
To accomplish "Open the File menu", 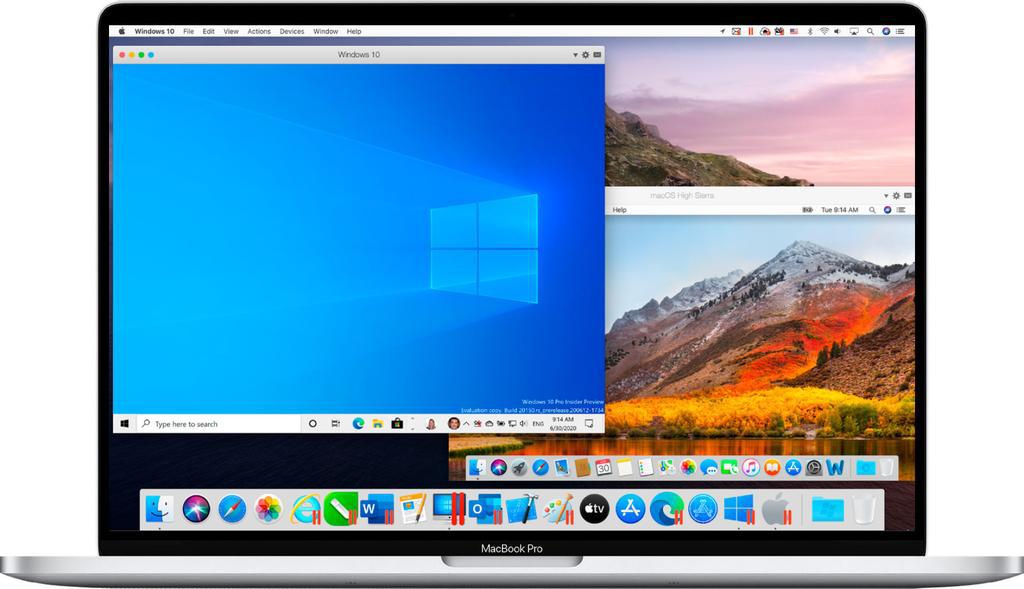I will pyautogui.click(x=189, y=31).
